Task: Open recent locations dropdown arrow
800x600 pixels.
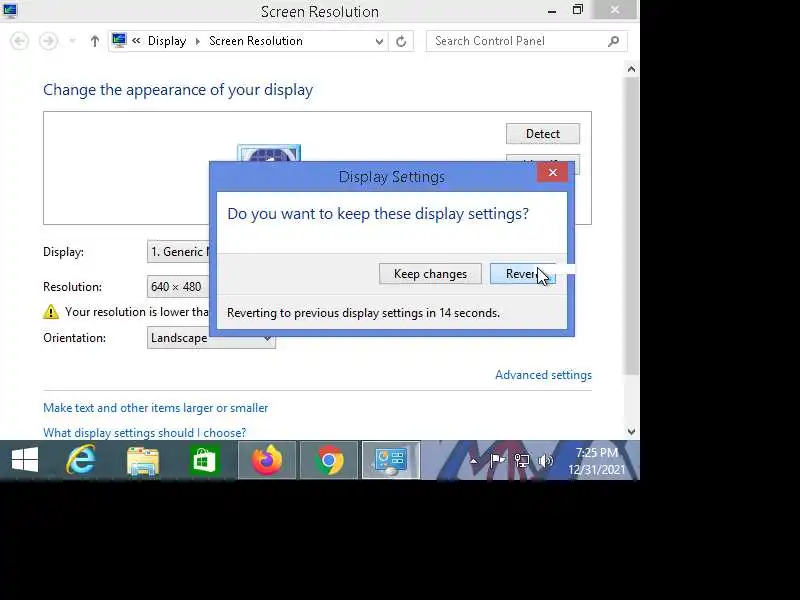Action: tap(72, 41)
